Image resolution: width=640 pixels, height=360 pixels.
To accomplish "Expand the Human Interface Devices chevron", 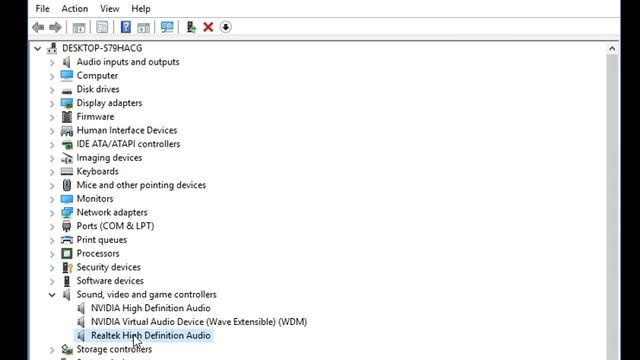I will pyautogui.click(x=52, y=131).
